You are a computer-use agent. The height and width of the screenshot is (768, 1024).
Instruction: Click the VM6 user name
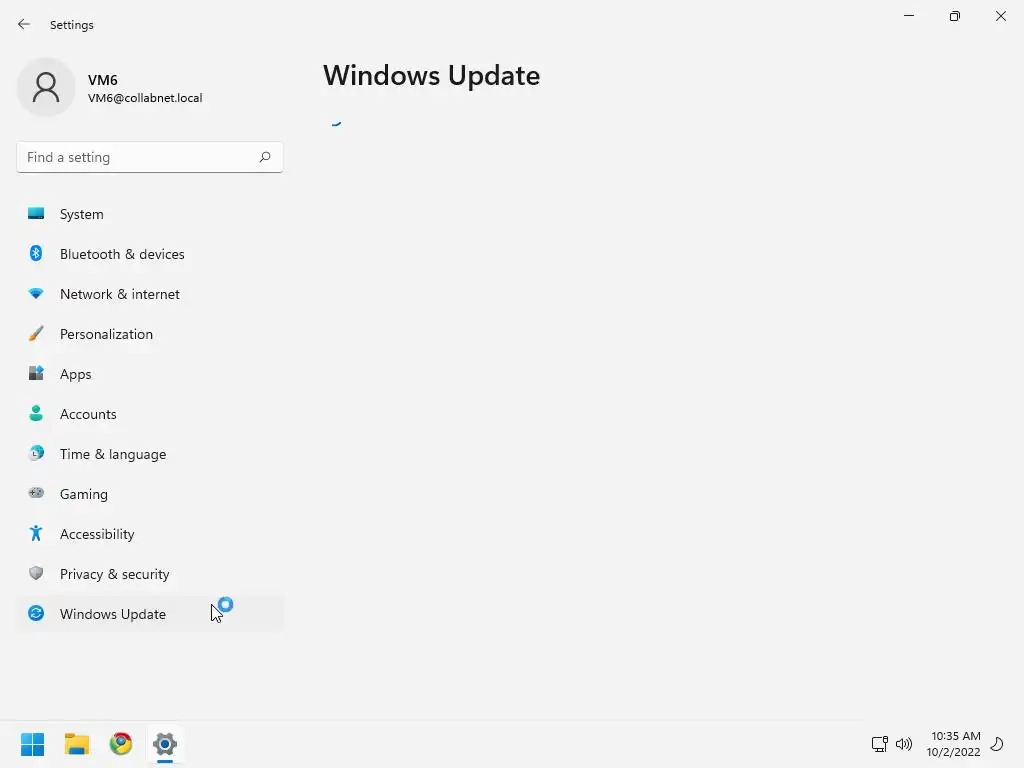(103, 80)
